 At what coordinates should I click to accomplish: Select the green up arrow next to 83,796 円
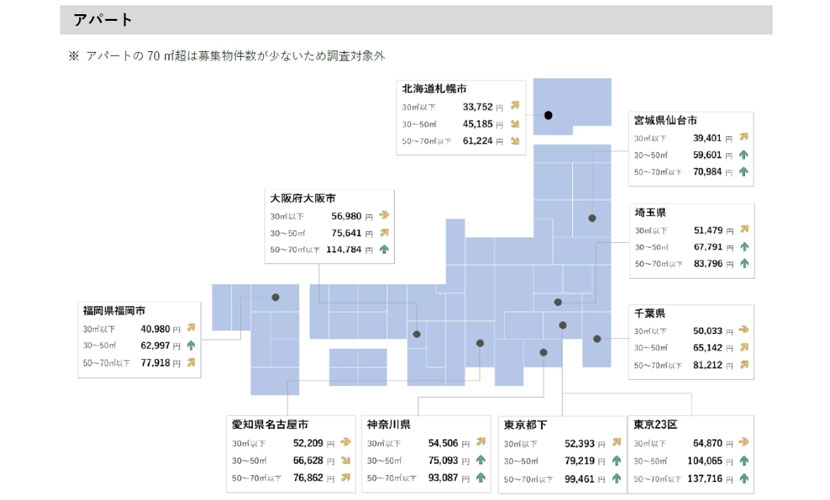[x=745, y=263]
